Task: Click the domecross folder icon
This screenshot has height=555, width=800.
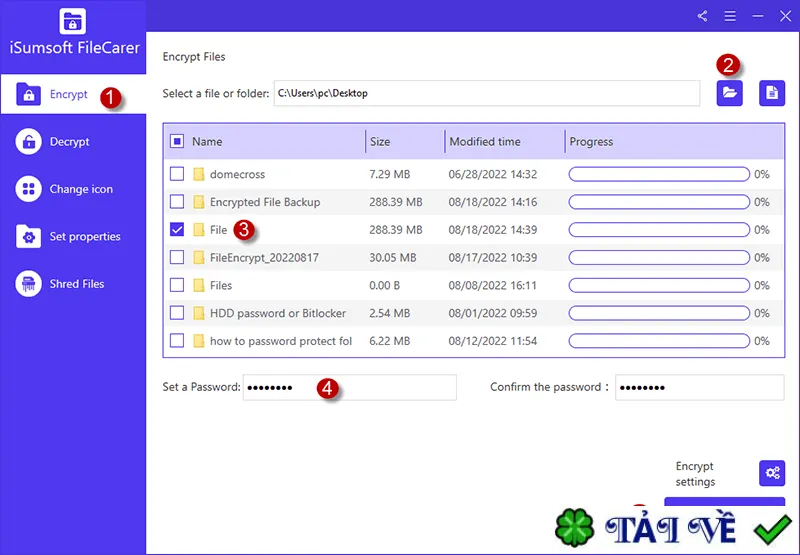Action: pos(198,174)
